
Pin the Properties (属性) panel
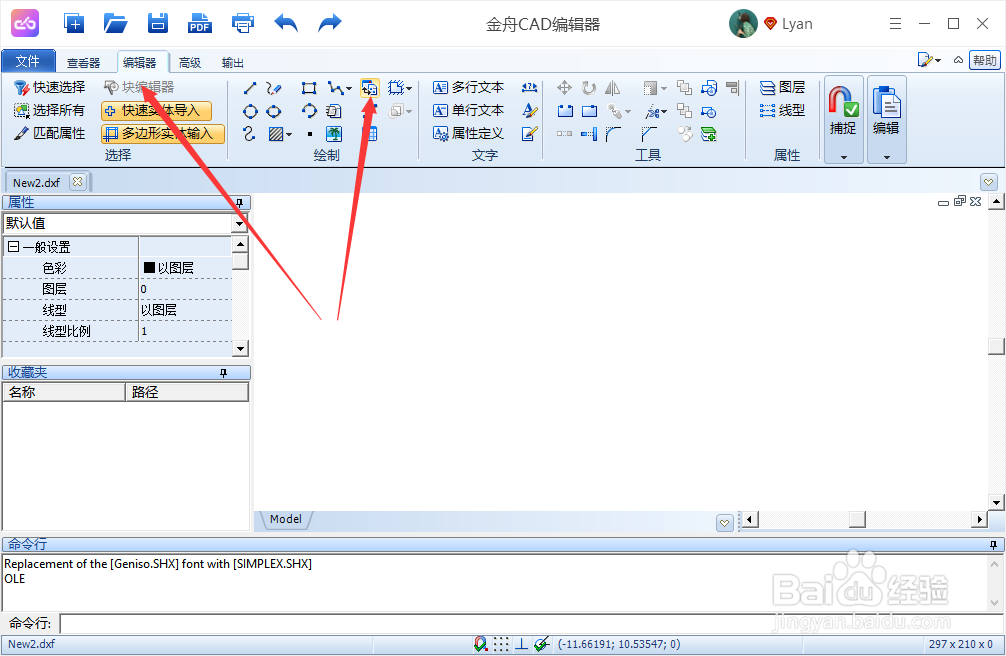pyautogui.click(x=239, y=203)
